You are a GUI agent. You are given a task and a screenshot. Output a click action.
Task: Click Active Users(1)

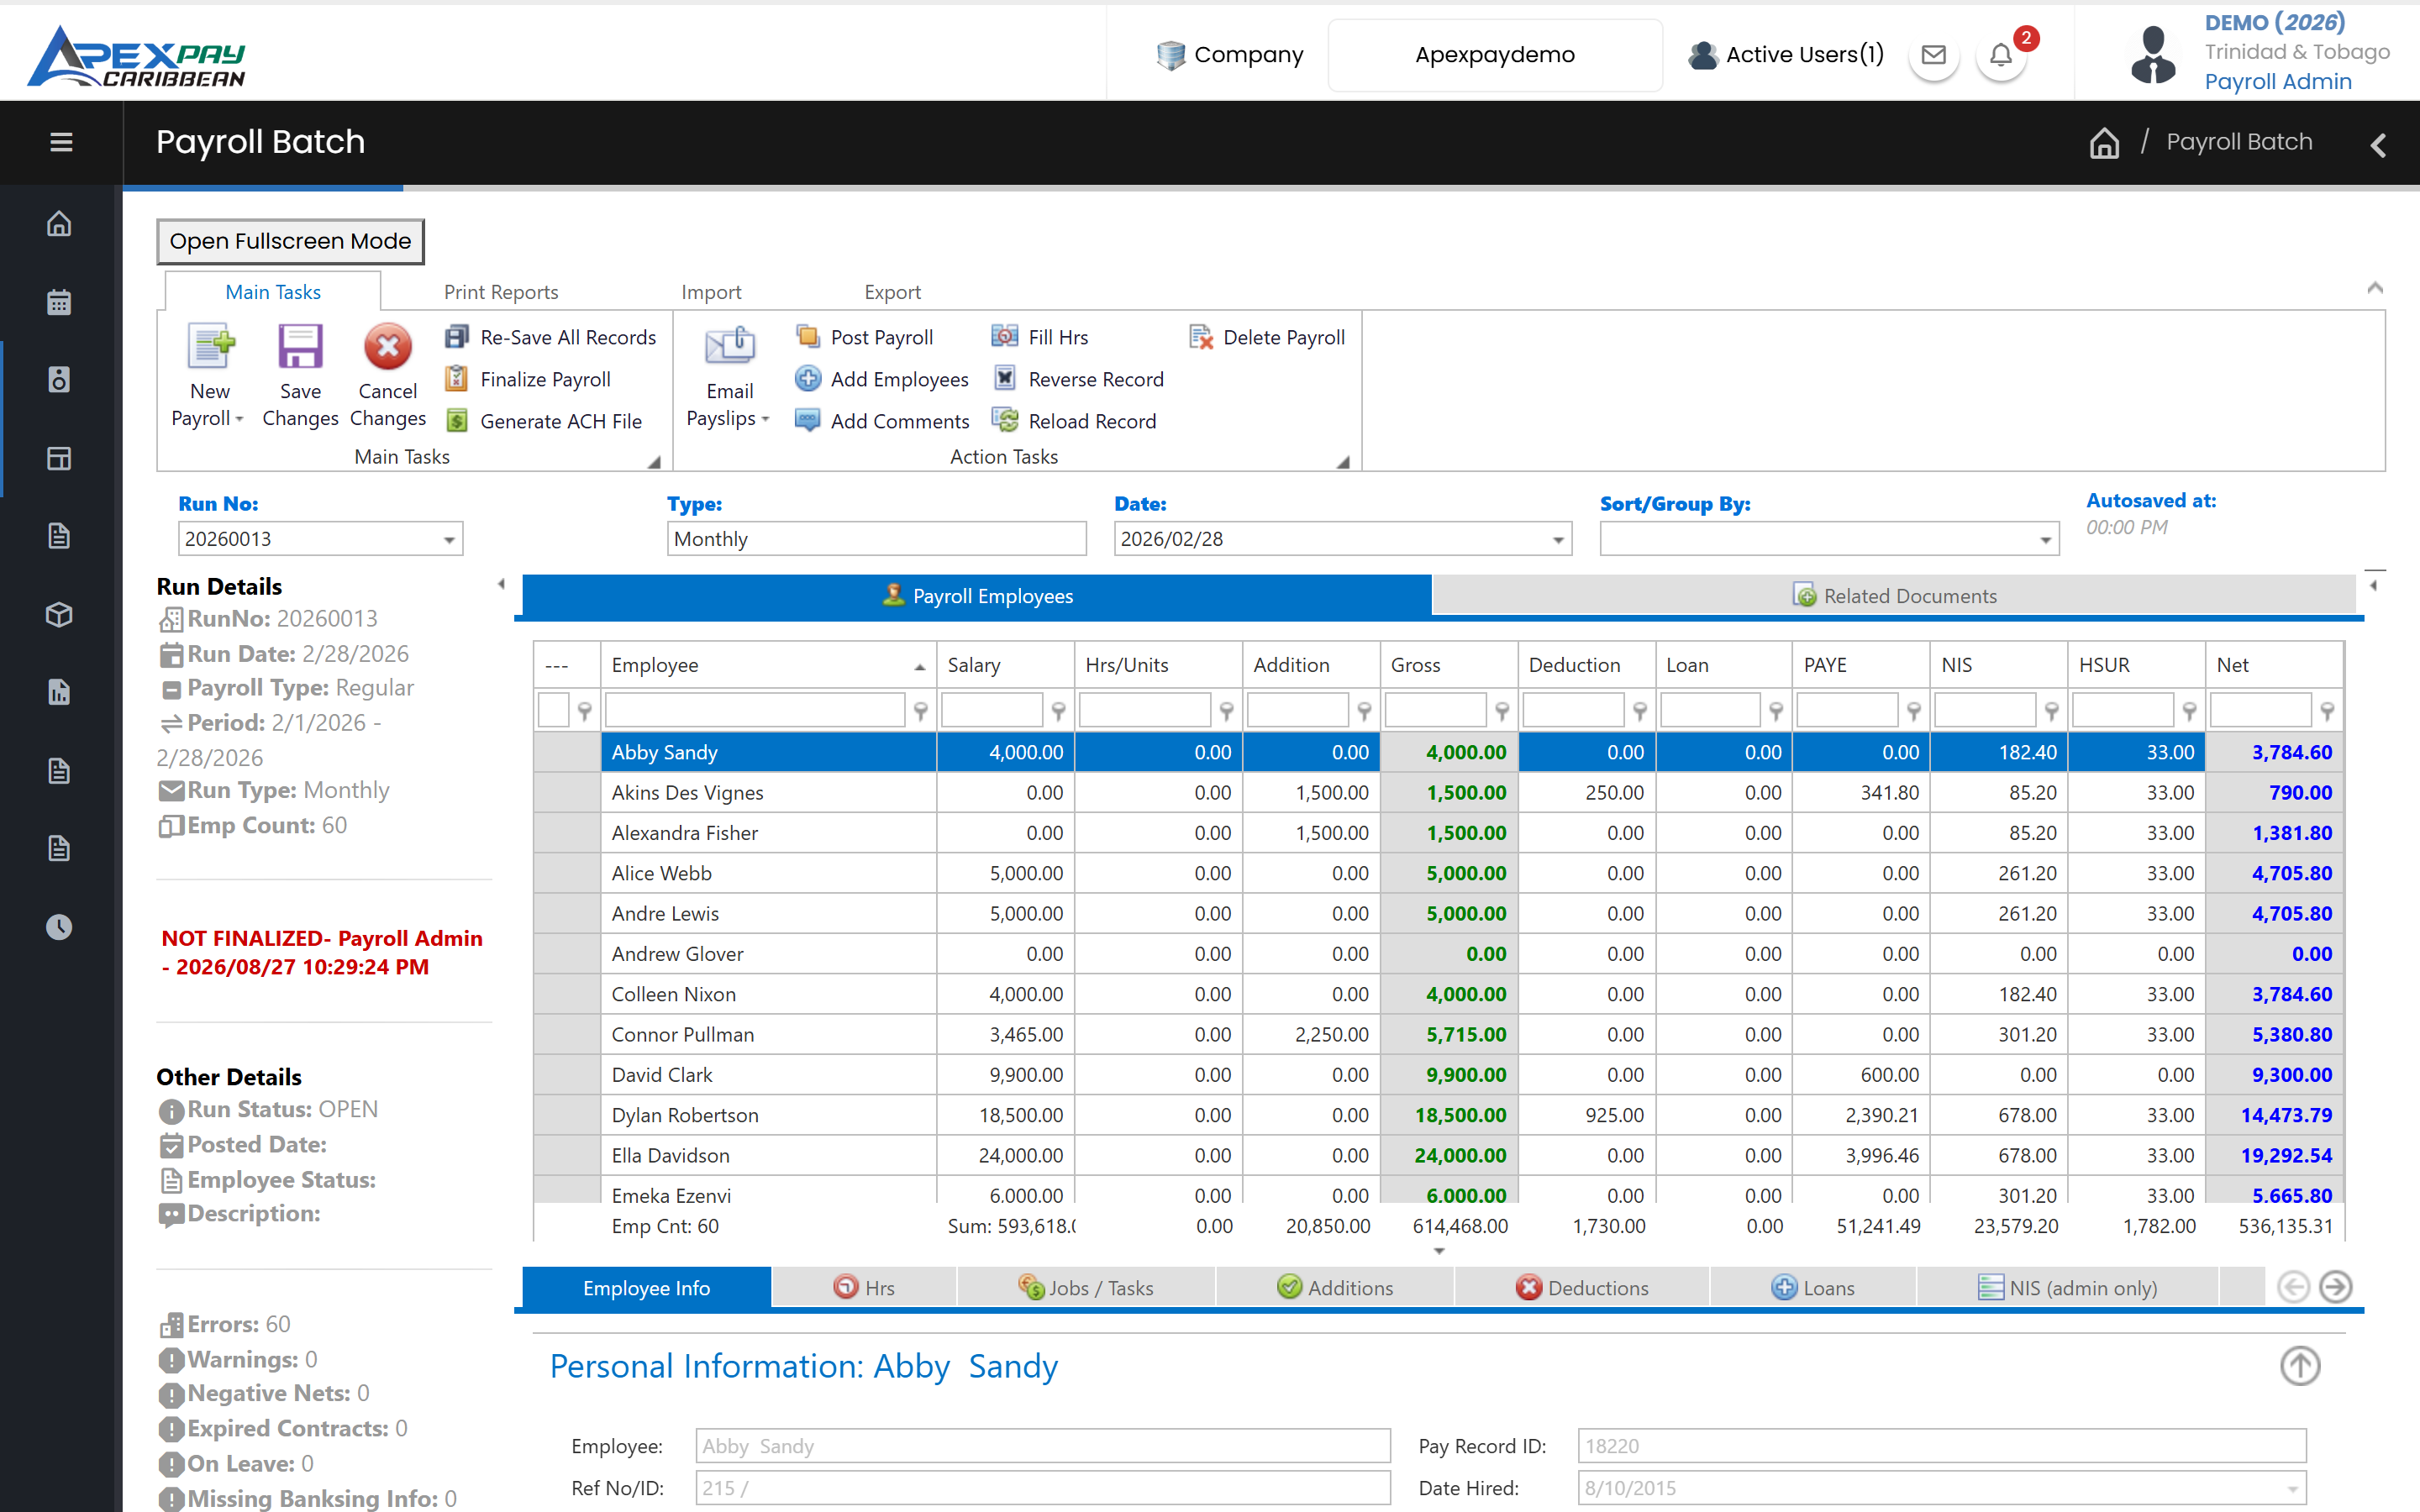point(1786,55)
